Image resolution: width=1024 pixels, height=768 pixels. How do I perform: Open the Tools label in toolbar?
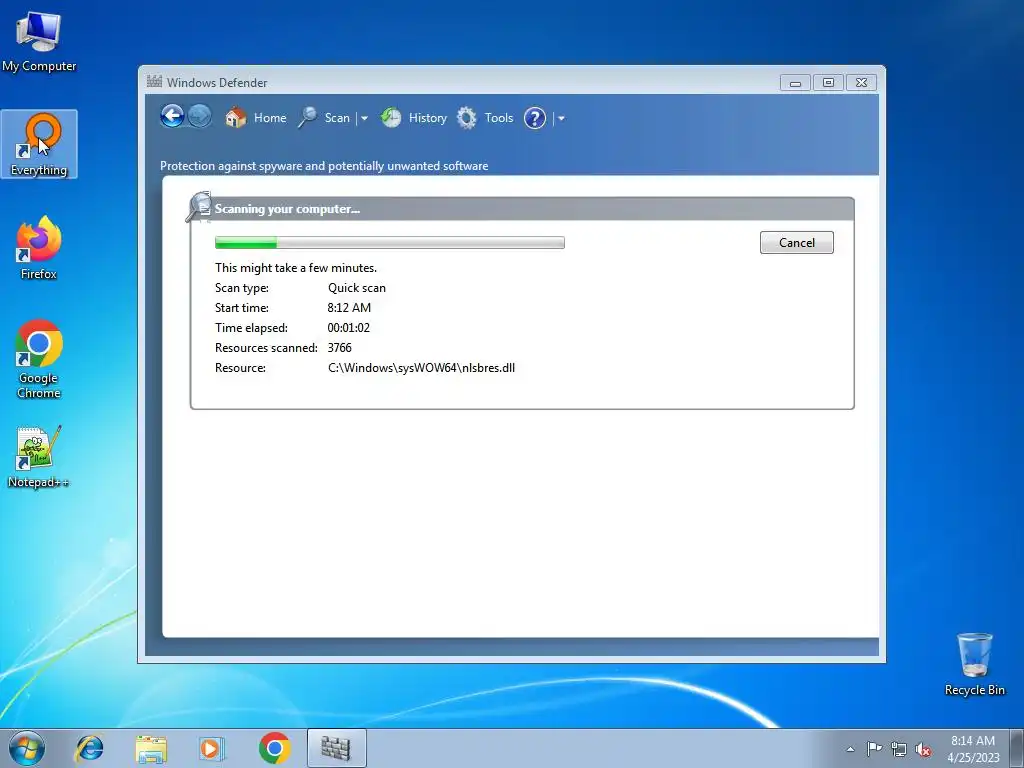pyautogui.click(x=499, y=118)
